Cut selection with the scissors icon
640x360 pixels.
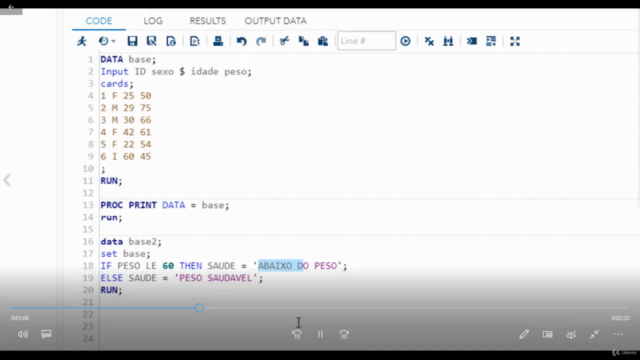click(x=284, y=41)
